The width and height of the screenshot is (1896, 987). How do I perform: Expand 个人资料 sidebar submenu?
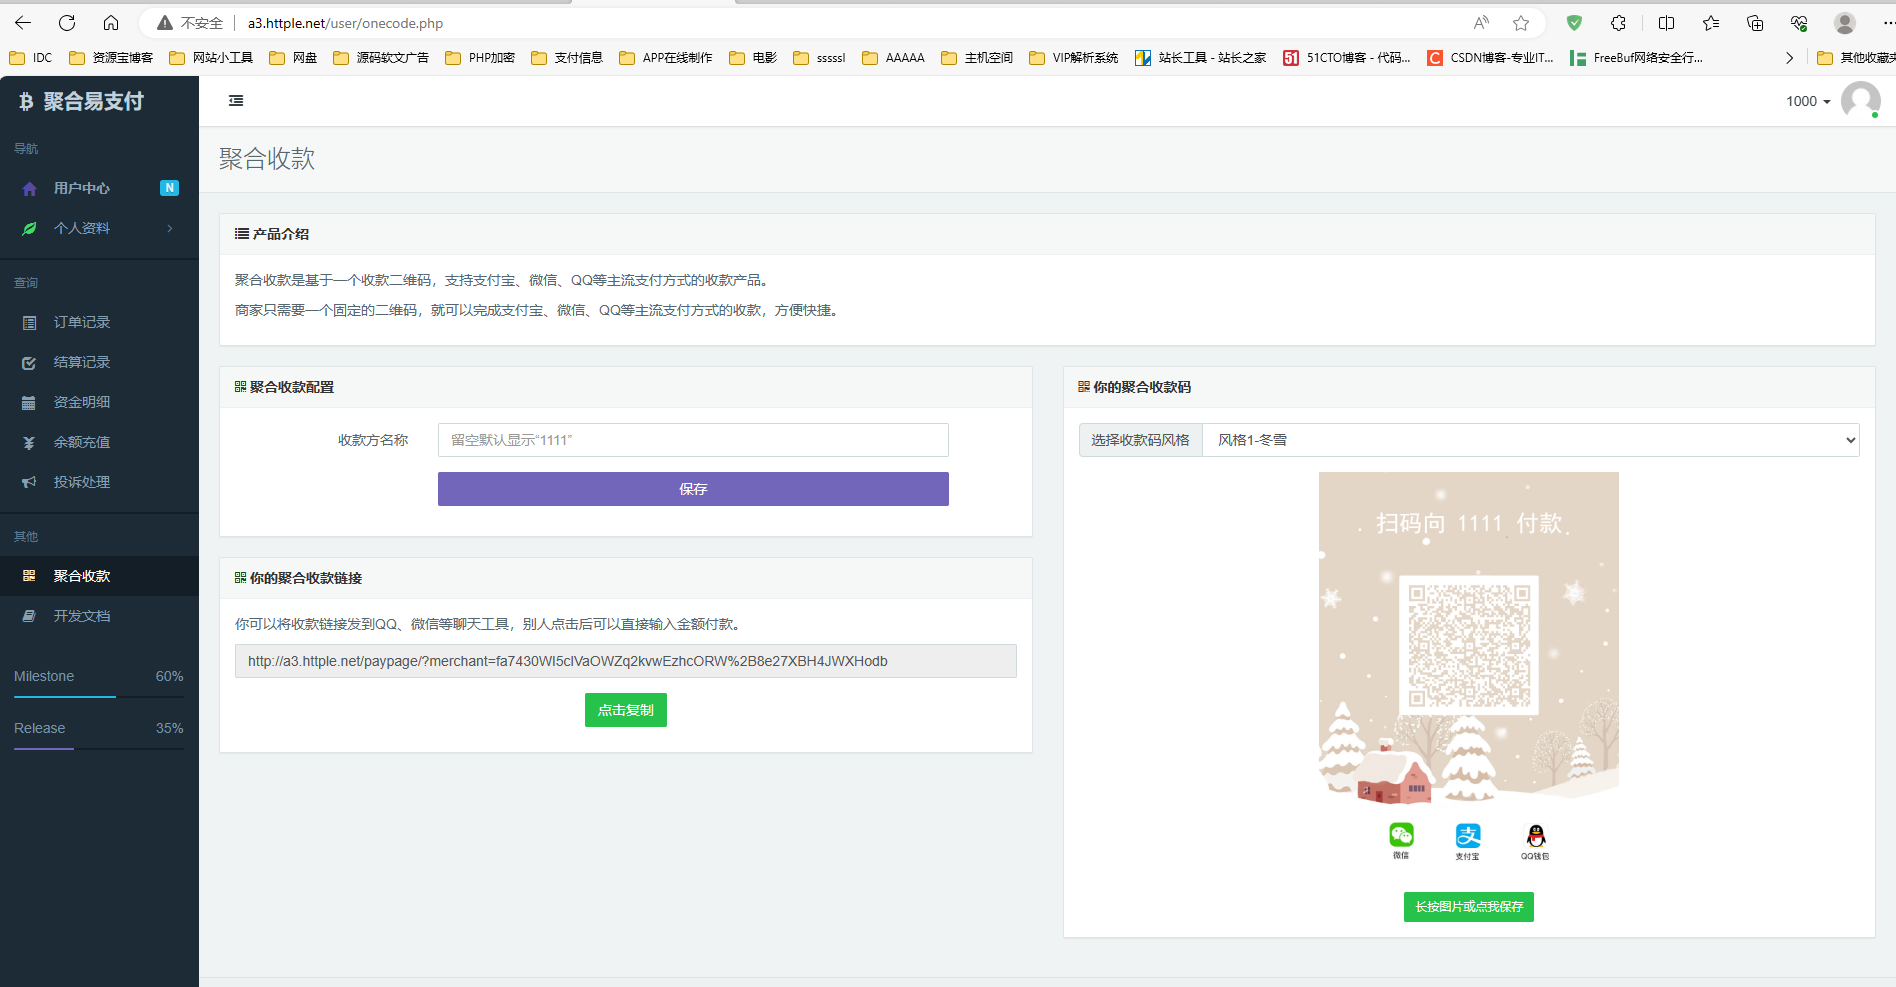pos(99,228)
